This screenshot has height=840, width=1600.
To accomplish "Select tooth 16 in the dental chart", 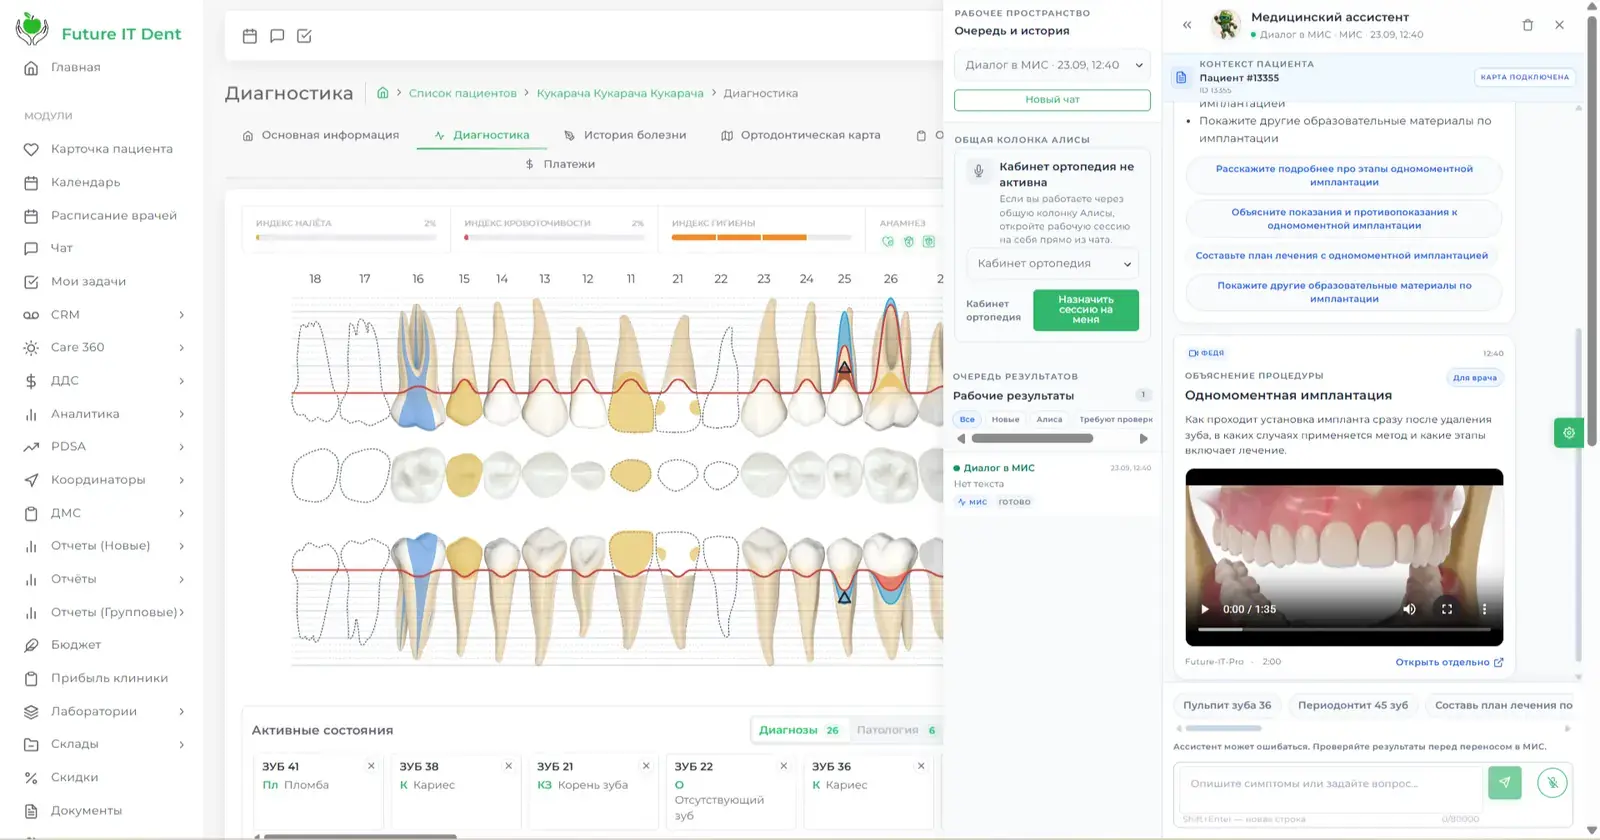I will [419, 368].
